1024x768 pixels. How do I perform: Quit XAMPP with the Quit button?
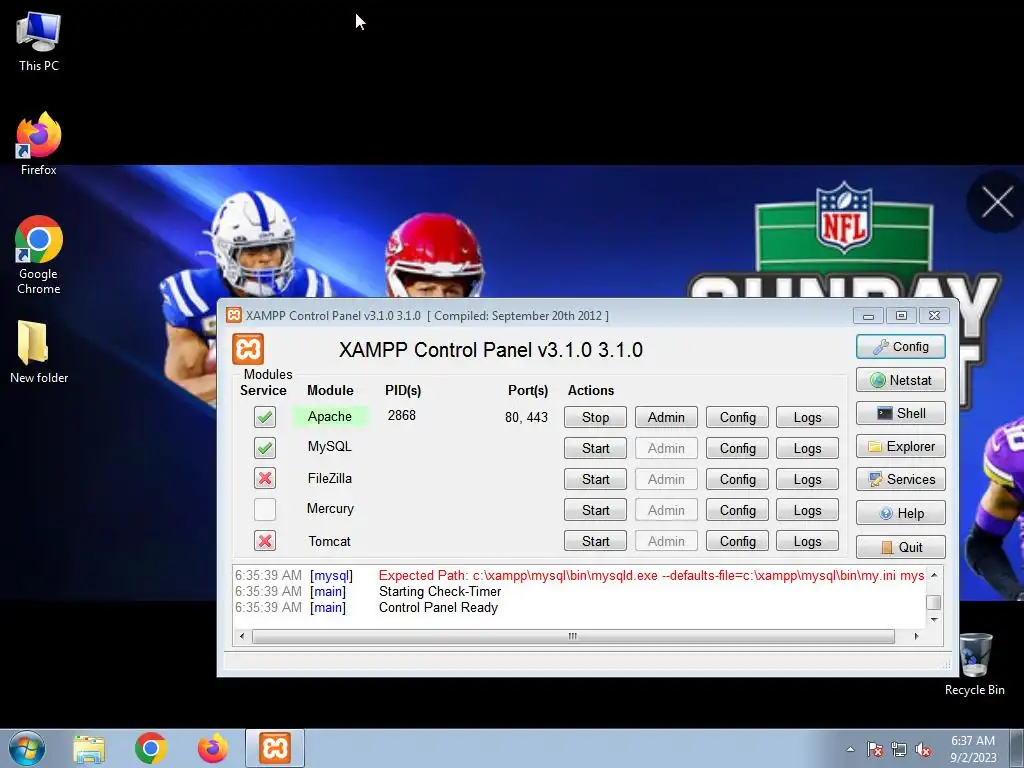(x=901, y=547)
